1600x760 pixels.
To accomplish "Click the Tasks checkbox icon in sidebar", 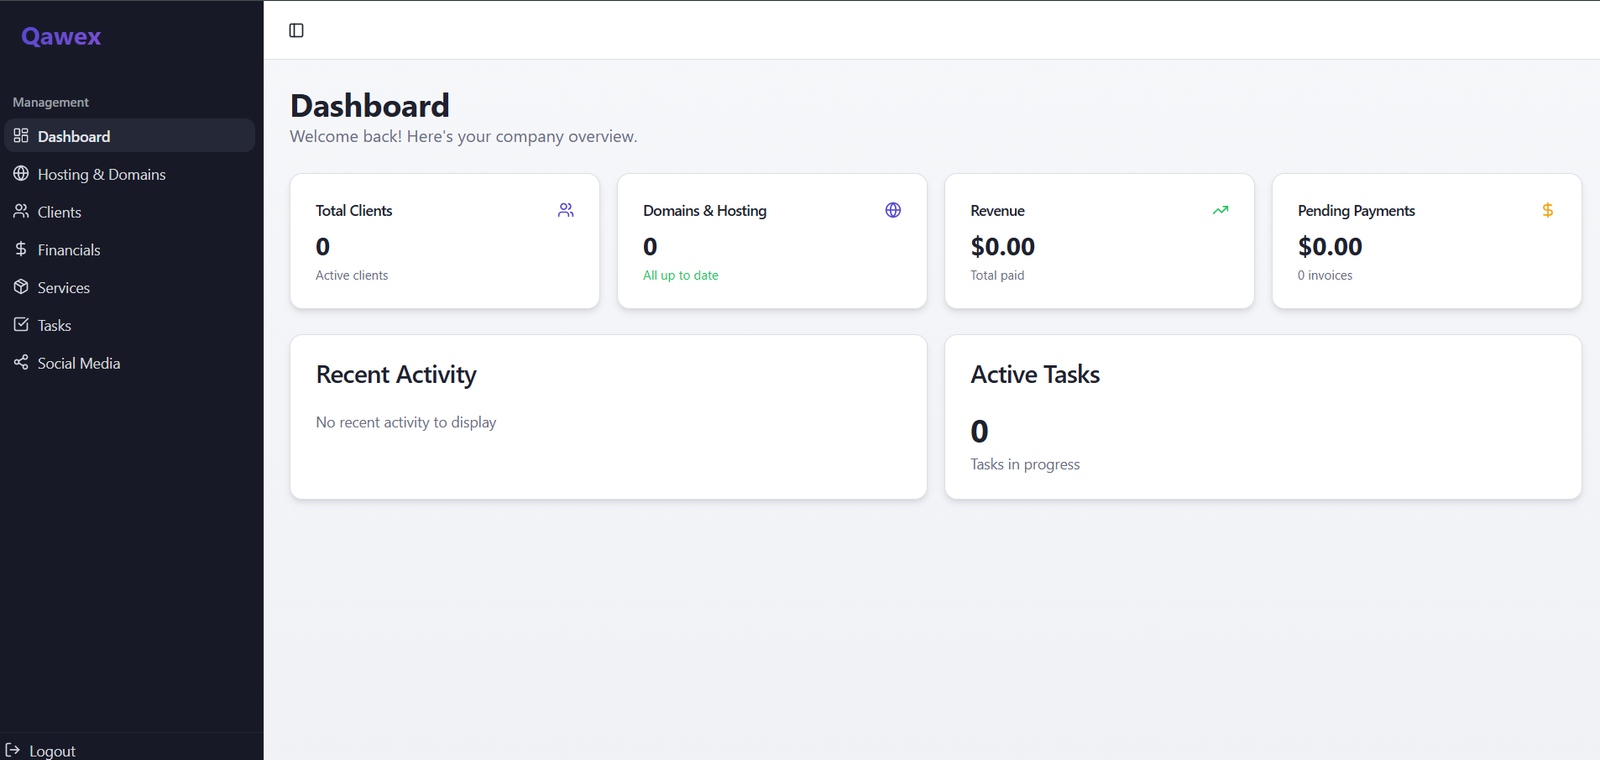I will pos(21,325).
